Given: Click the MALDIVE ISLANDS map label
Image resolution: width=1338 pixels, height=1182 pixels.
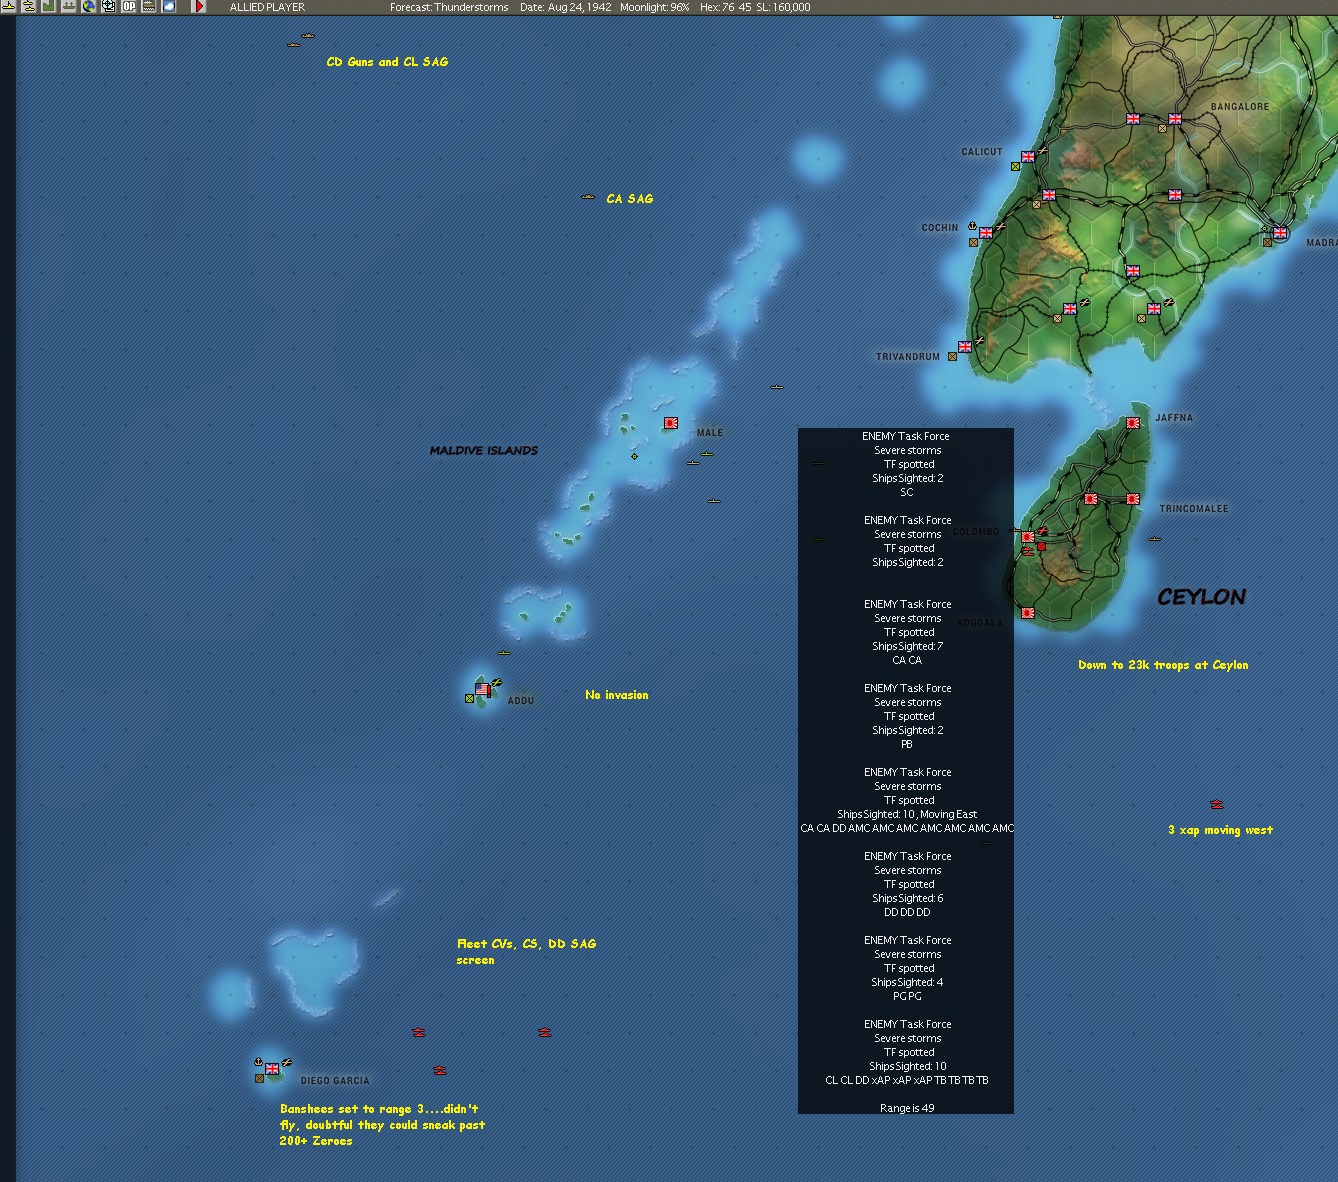Looking at the screenshot, I should coord(484,451).
